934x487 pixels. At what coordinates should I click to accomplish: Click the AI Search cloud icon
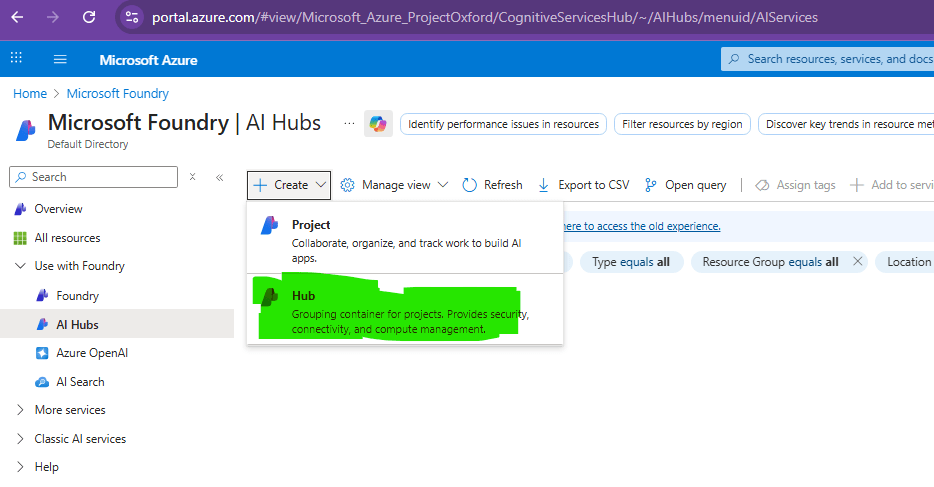point(42,382)
